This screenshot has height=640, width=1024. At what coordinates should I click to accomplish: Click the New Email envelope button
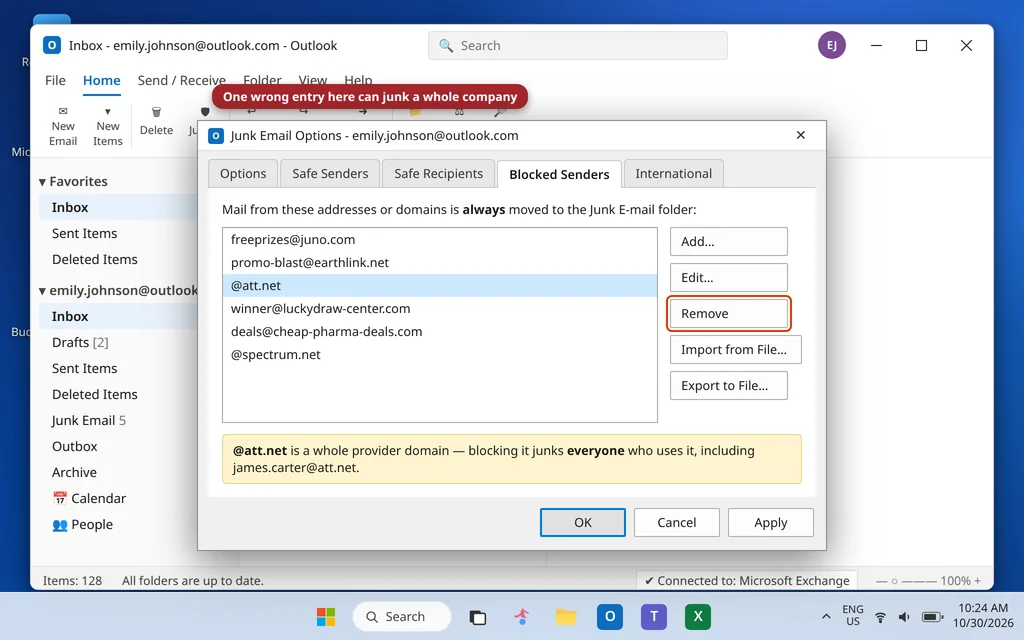63,126
